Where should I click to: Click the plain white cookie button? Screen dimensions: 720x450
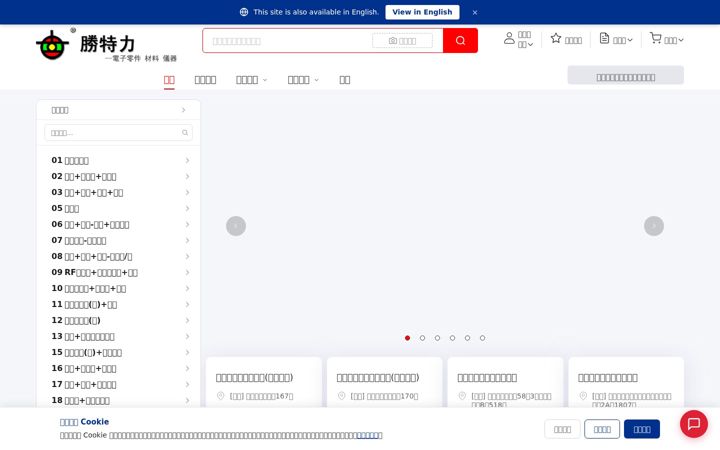point(562,429)
